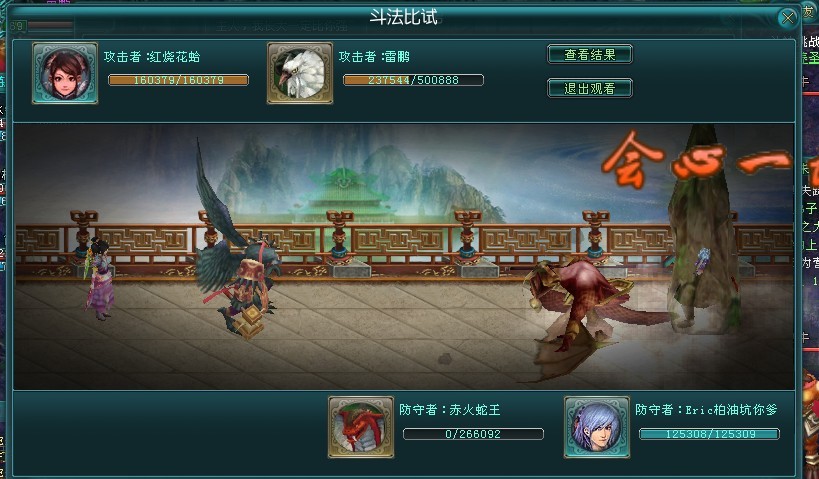Click 查看结果 to view results
Screen dimensions: 819x479
pos(590,54)
